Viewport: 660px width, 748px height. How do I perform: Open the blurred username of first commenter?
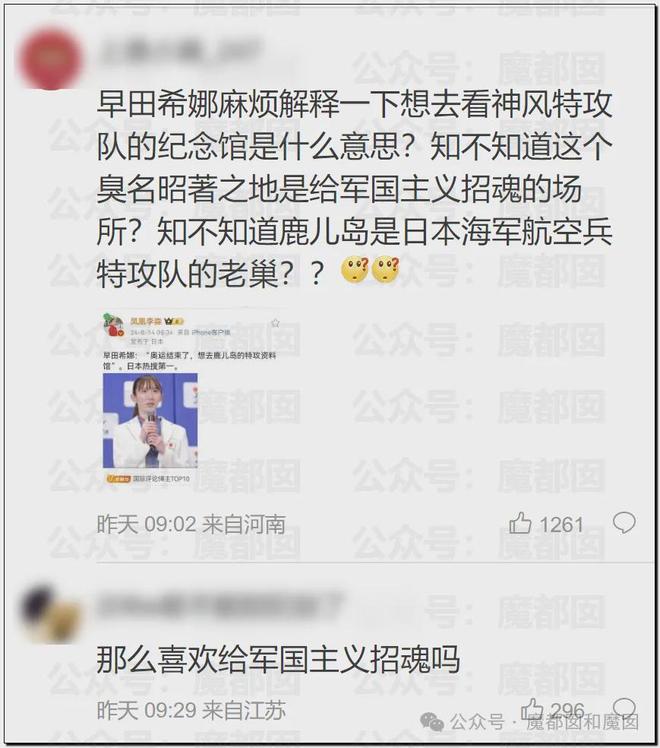pyautogui.click(x=180, y=51)
